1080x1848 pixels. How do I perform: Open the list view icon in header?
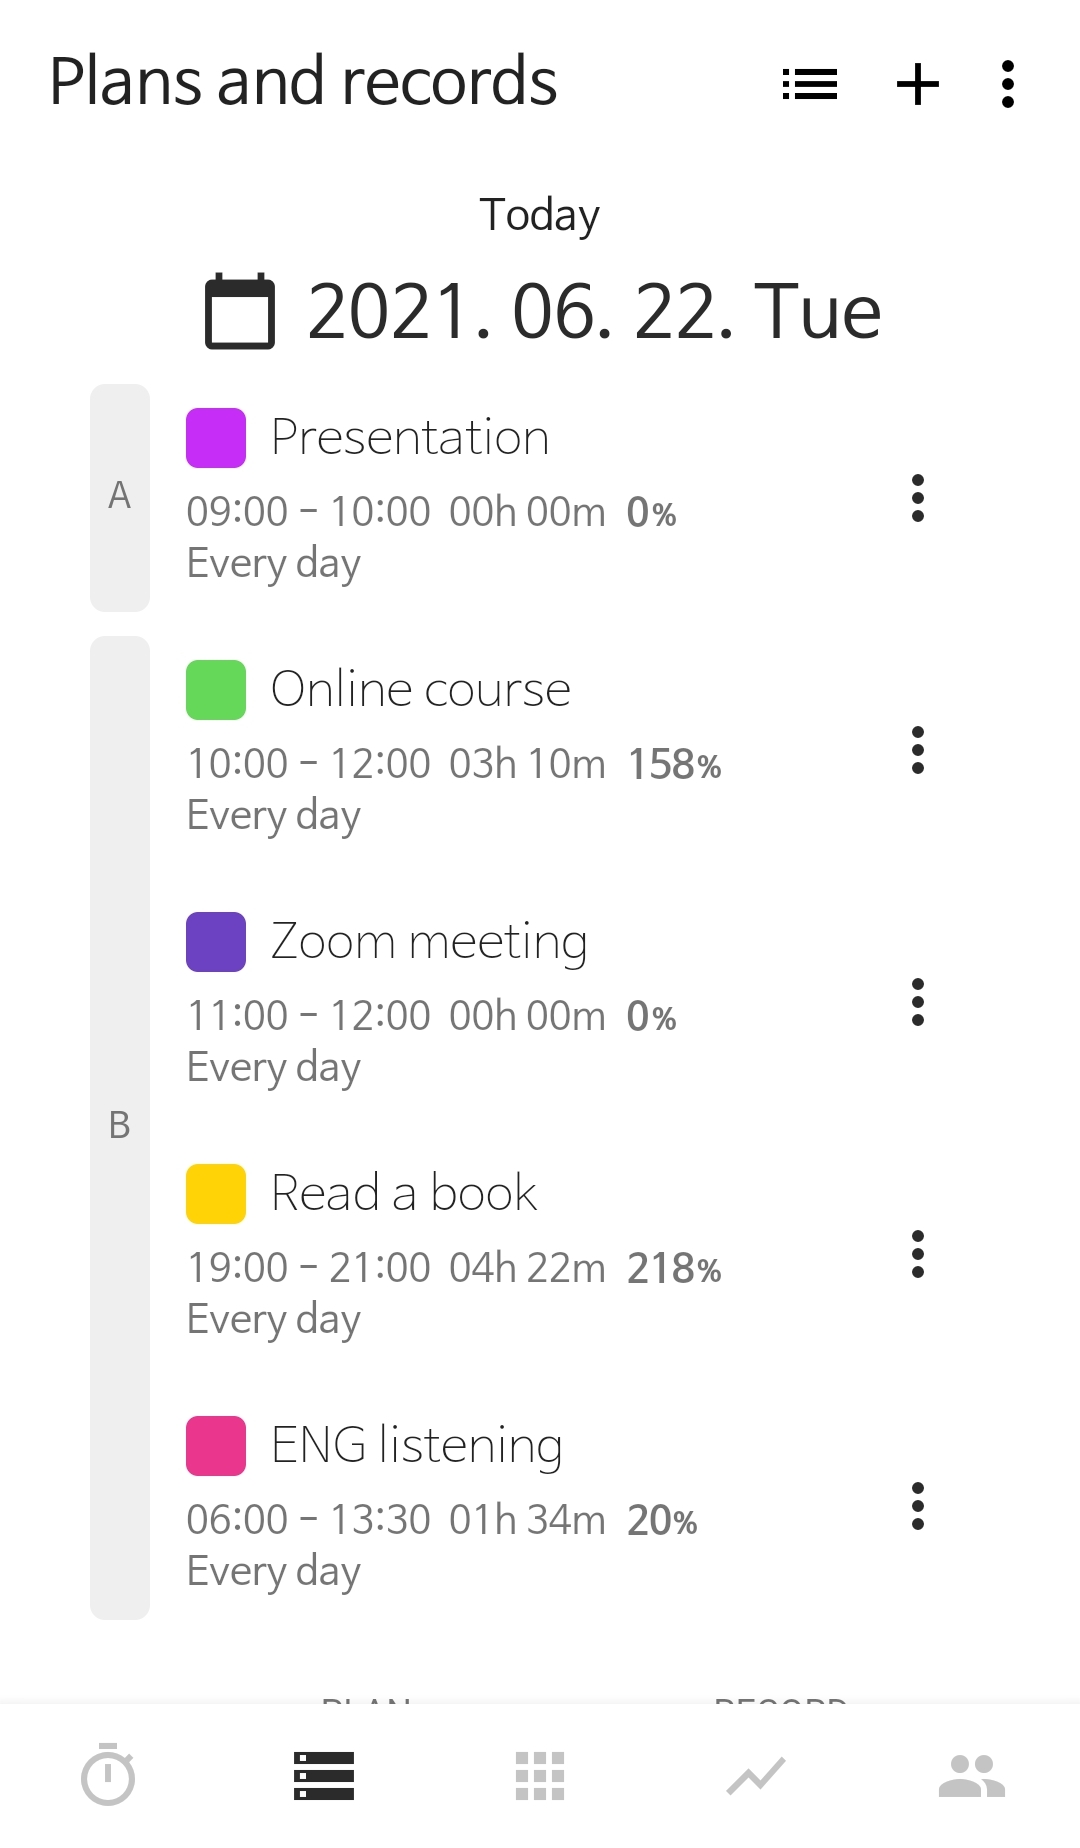point(809,84)
